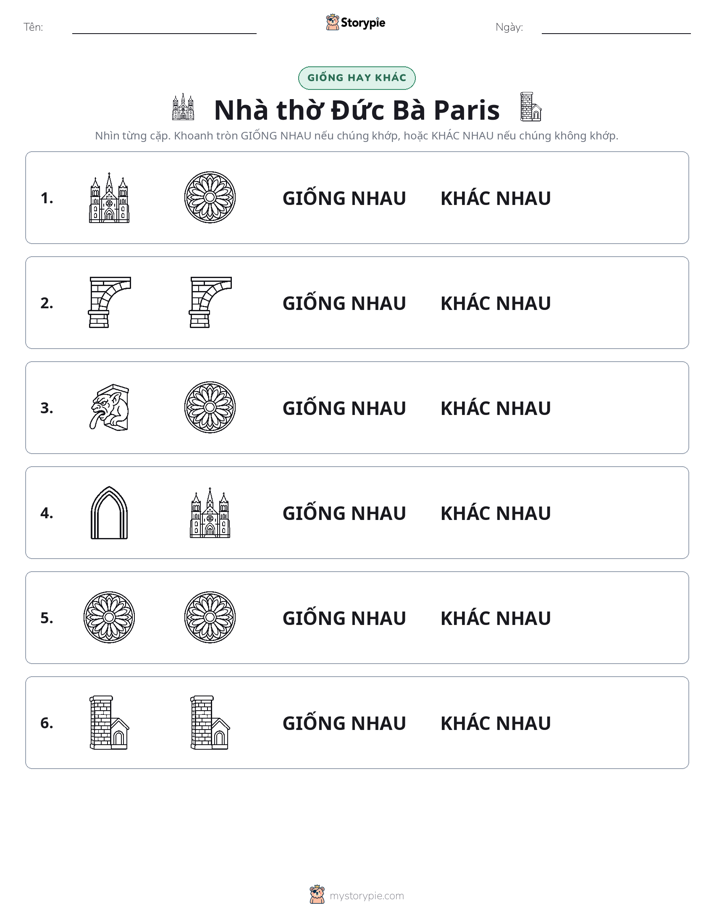The height and width of the screenshot is (924, 714).
Task: Select KHÁC NHAU for question 3
Action: [495, 408]
